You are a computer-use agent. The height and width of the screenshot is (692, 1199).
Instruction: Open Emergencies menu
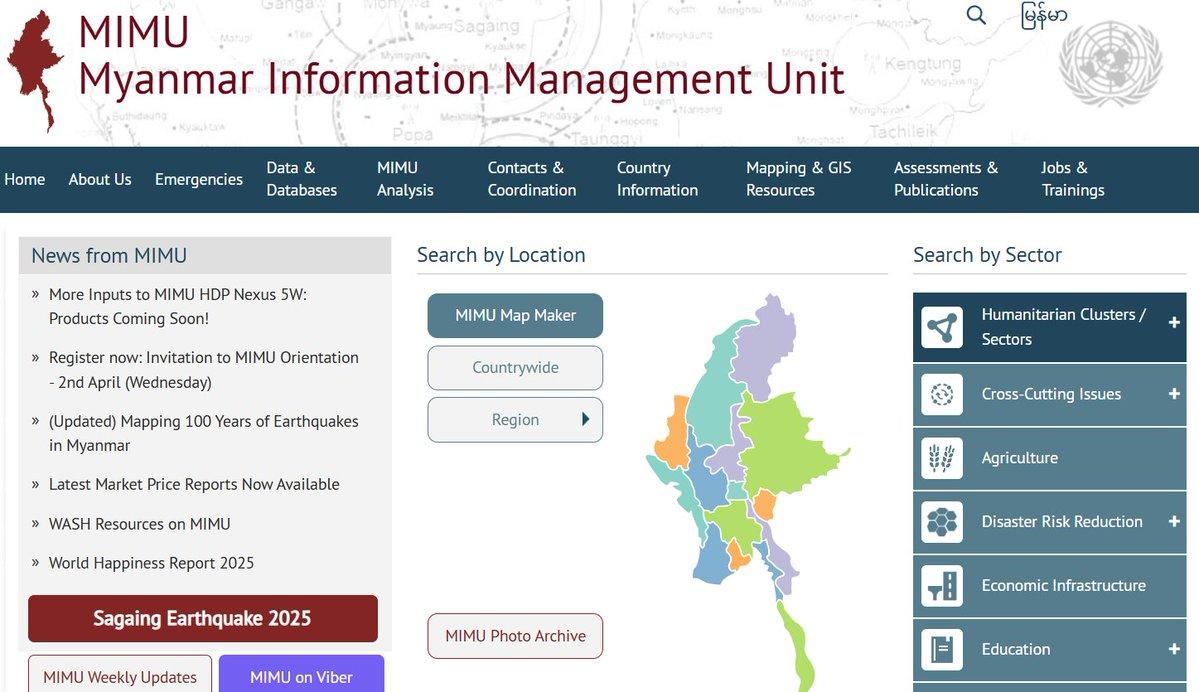tap(199, 179)
